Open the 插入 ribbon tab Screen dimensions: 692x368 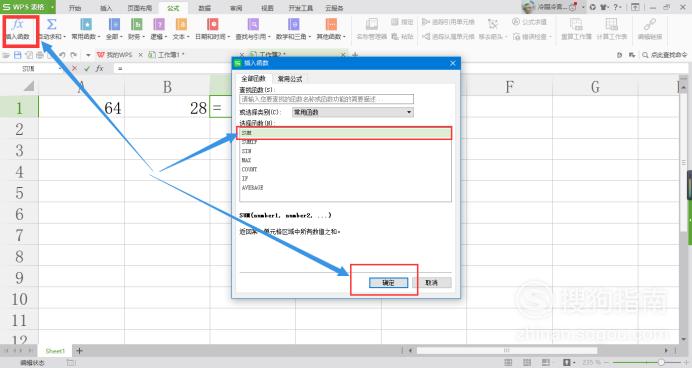pos(106,8)
